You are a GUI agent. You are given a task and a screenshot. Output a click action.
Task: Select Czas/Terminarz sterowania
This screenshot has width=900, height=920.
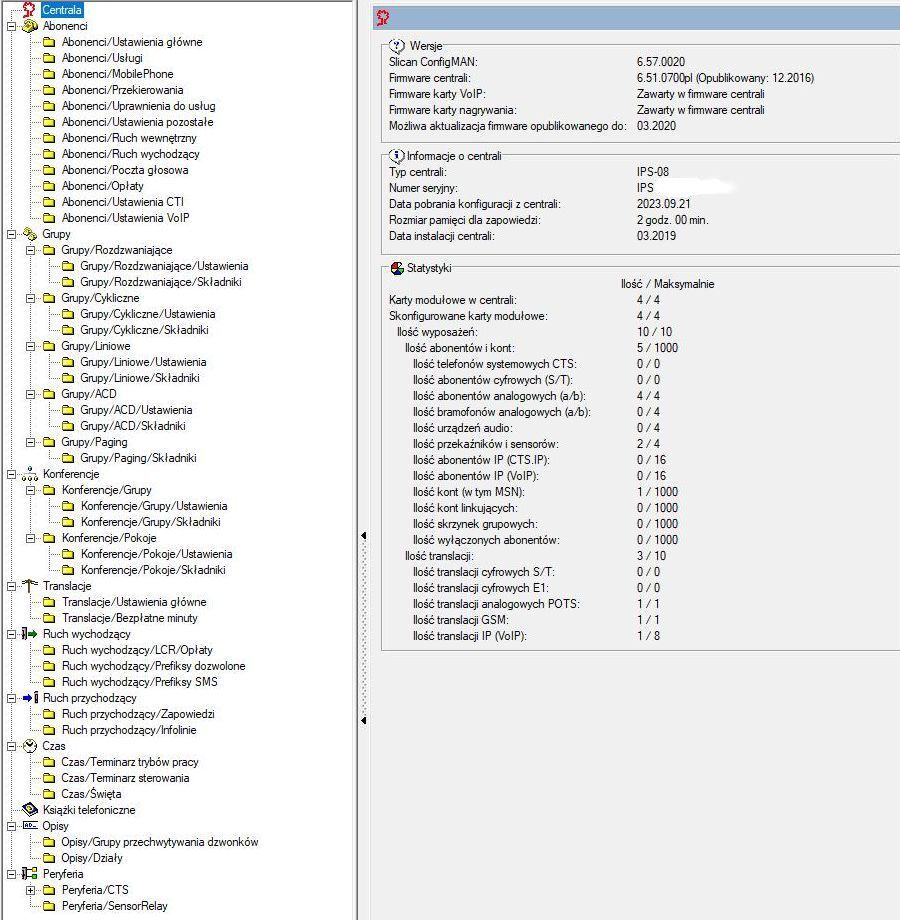pos(125,778)
